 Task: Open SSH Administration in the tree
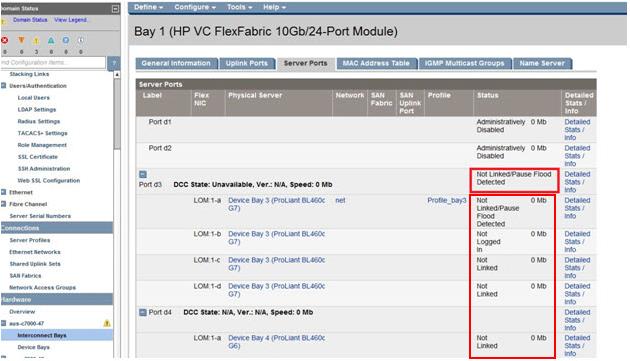click(44, 169)
